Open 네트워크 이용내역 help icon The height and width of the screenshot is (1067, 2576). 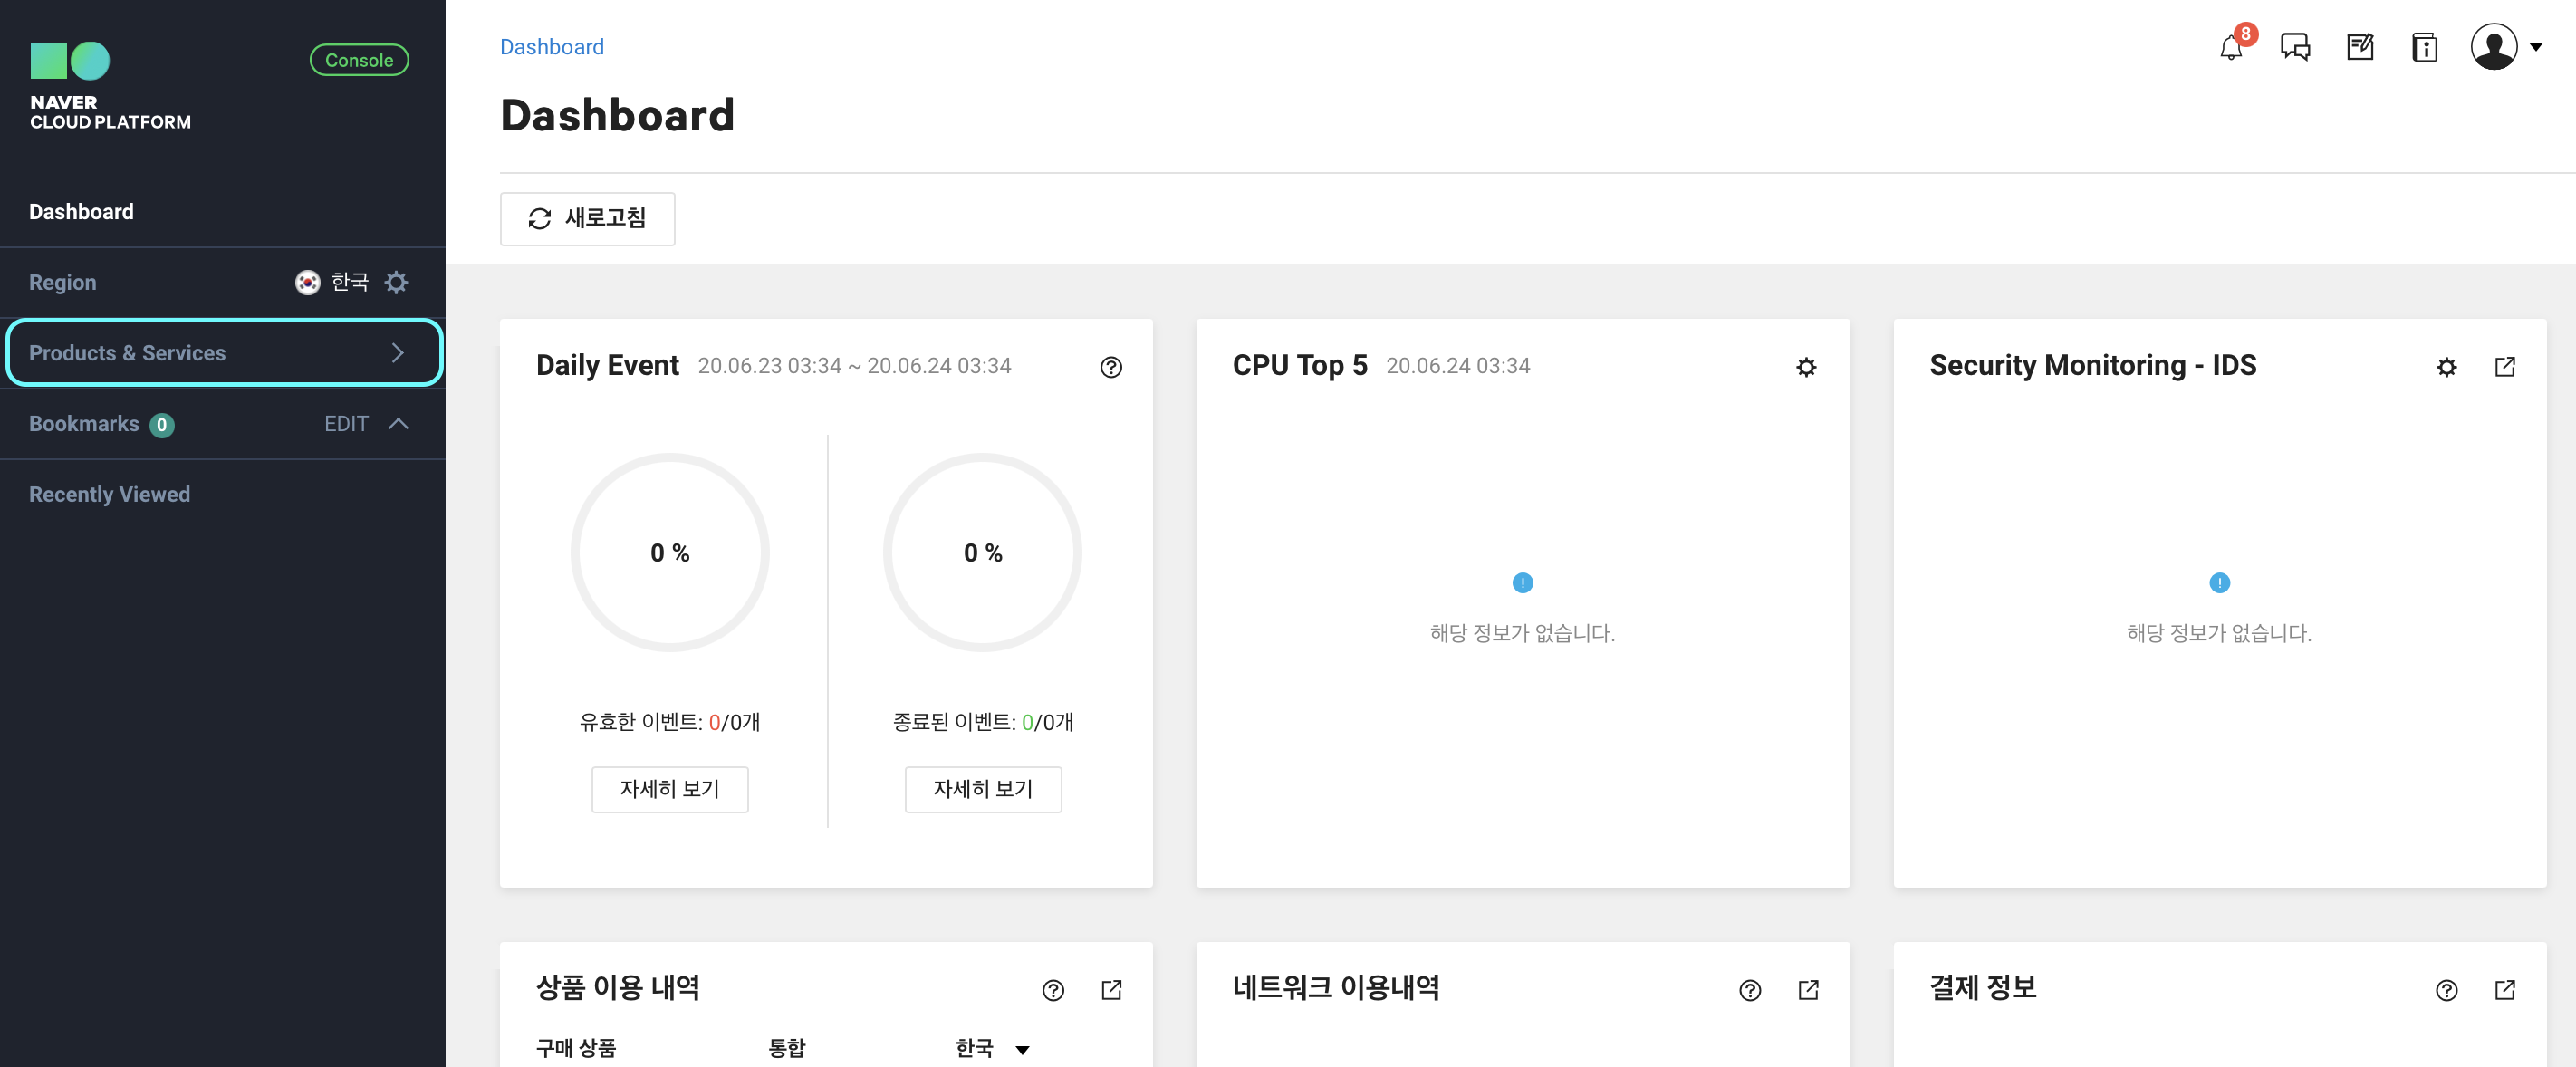point(1749,990)
